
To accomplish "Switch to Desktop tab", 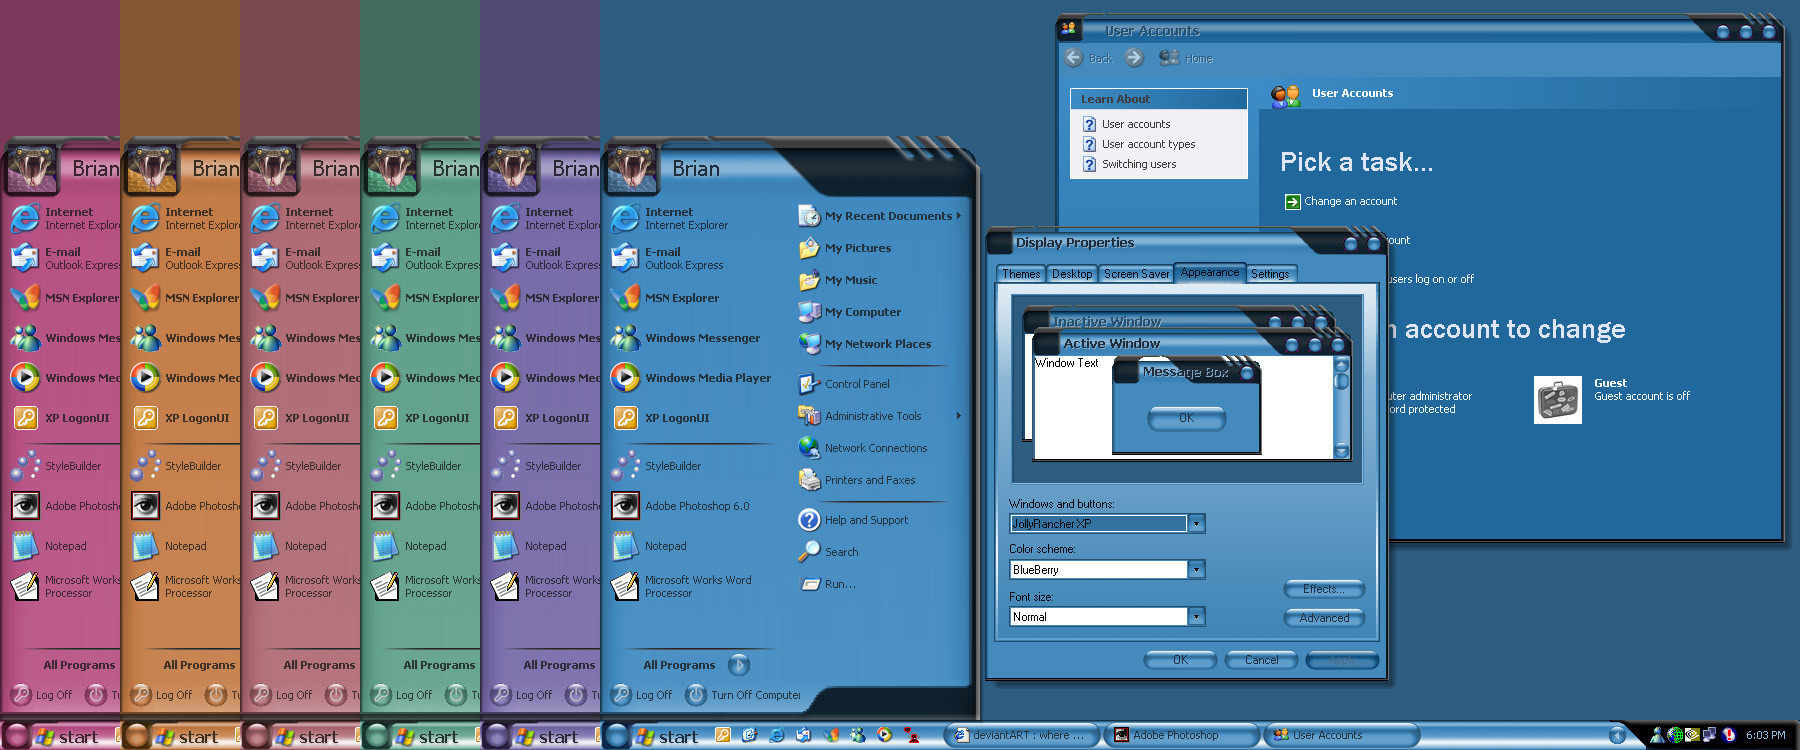I will (1072, 274).
